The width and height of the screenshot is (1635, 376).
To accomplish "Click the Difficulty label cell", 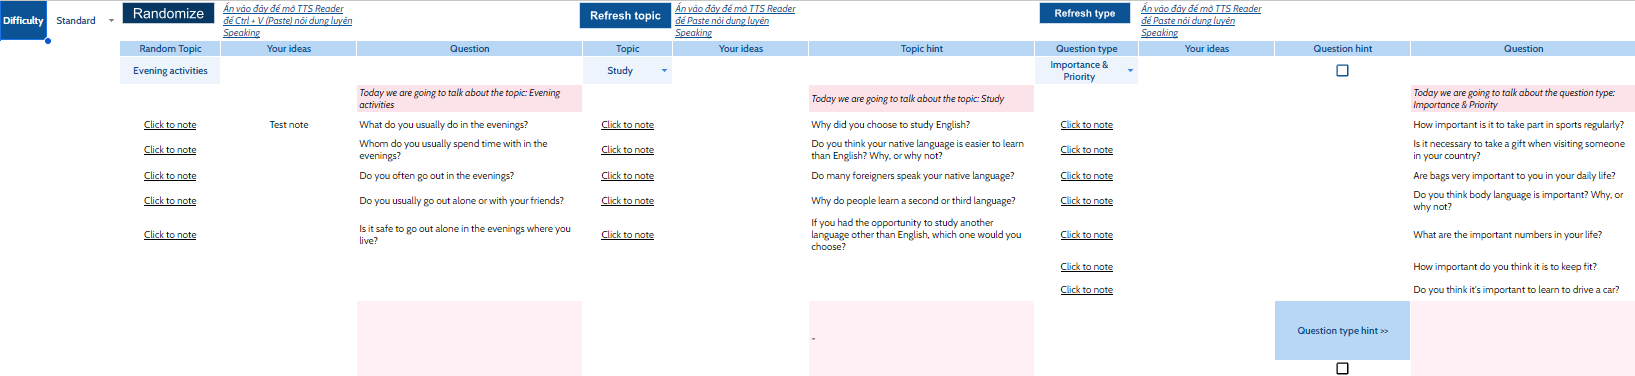I will point(23,21).
